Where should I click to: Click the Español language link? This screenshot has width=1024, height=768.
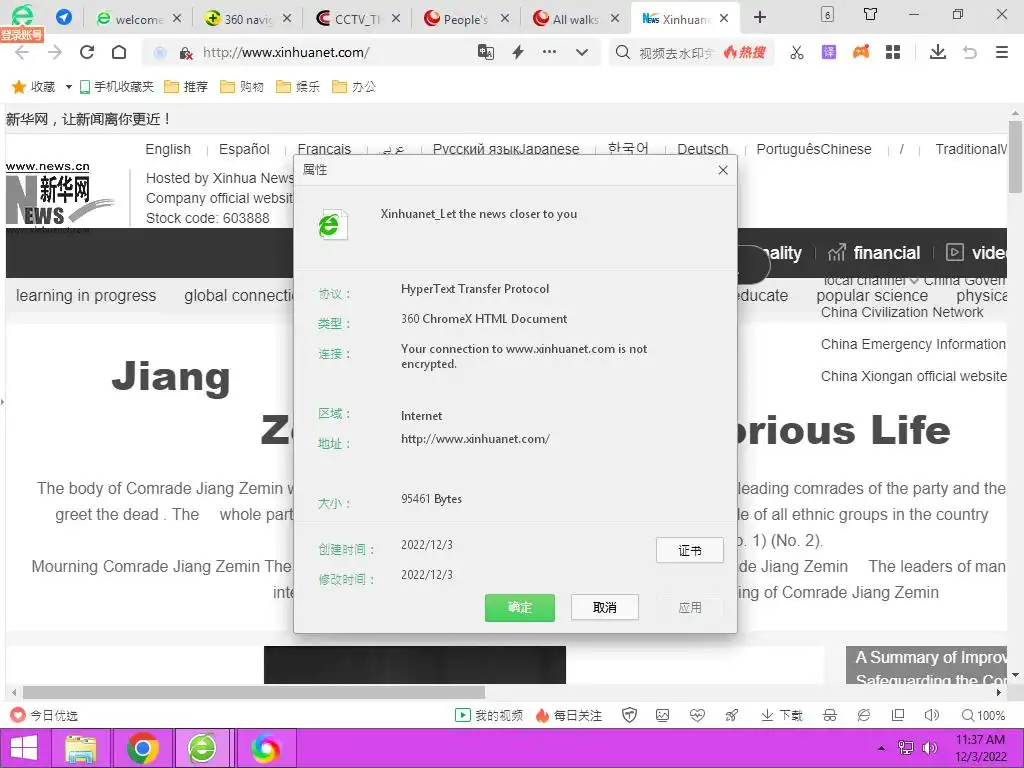click(244, 149)
